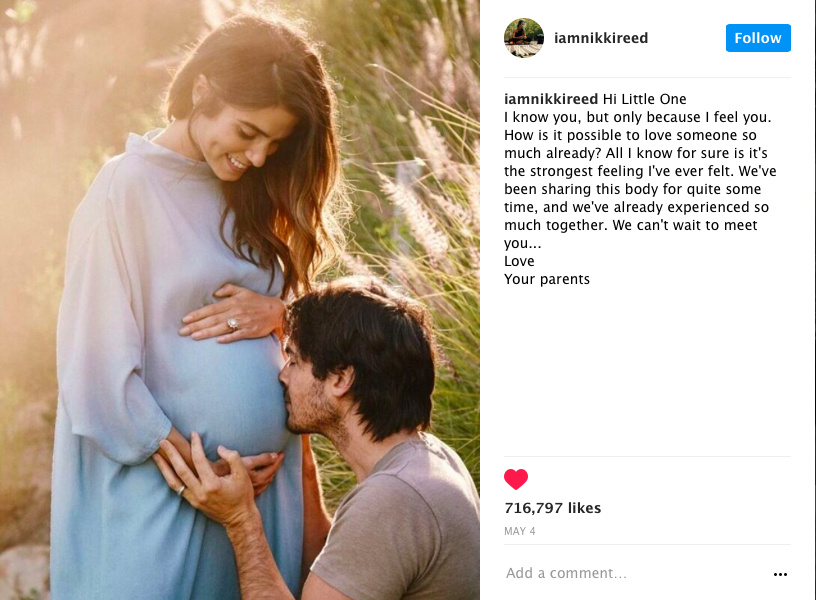Click the 'Love' line in the caption

click(x=519, y=261)
